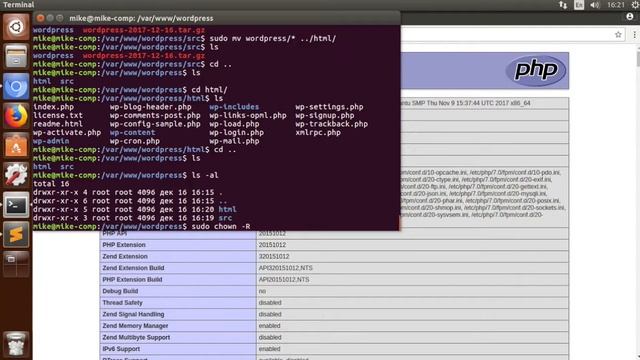Image resolution: width=640 pixels, height=360 pixels.
Task: Click 'wp-content' directory in the terminal listing
Action: (x=132, y=133)
